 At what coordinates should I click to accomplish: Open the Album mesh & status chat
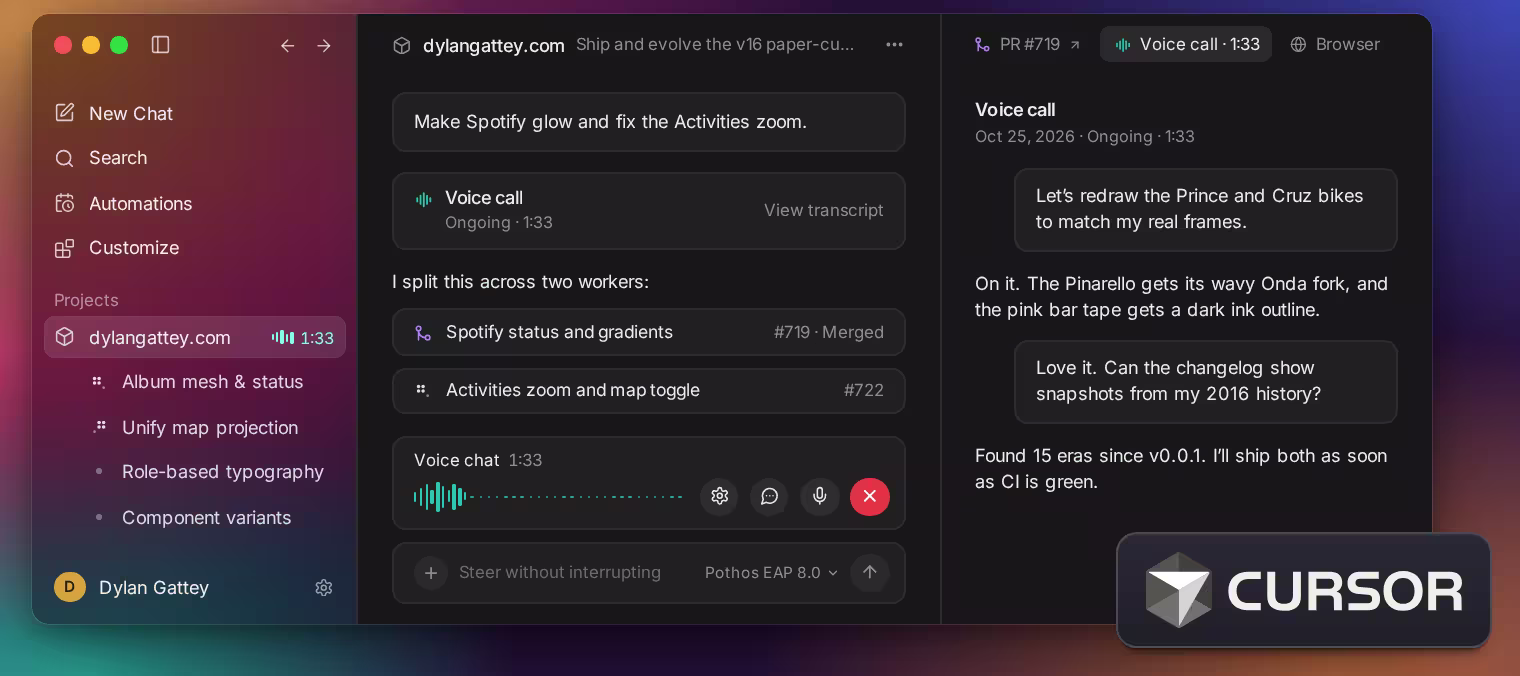click(x=213, y=382)
